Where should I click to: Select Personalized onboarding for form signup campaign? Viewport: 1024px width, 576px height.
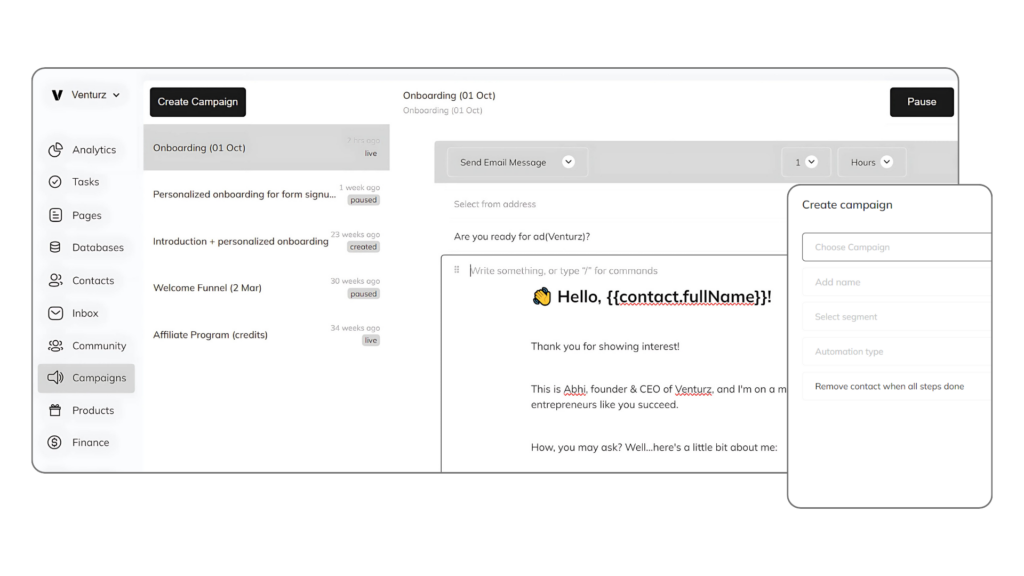coord(266,194)
